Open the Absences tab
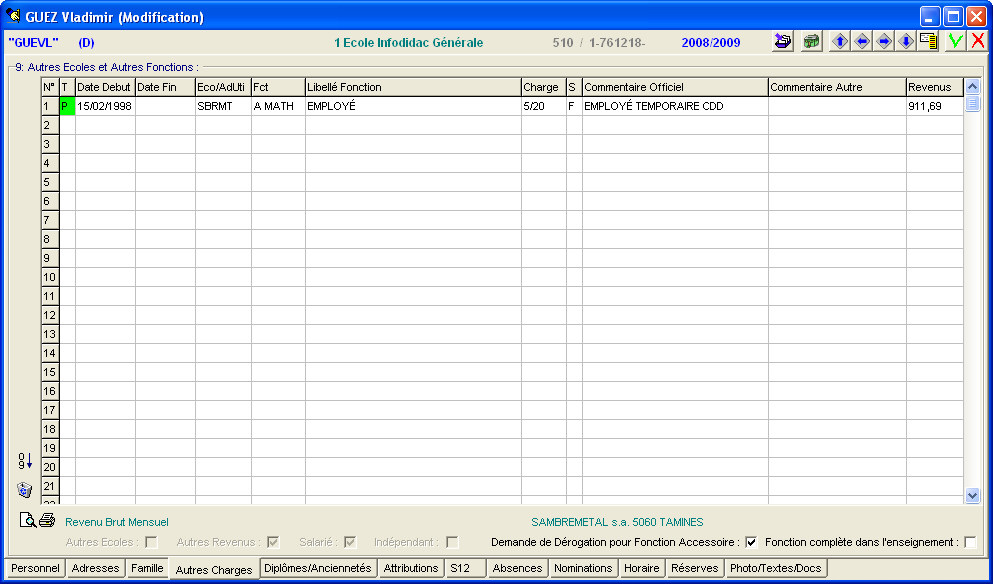This screenshot has width=993, height=584. [x=517, y=568]
